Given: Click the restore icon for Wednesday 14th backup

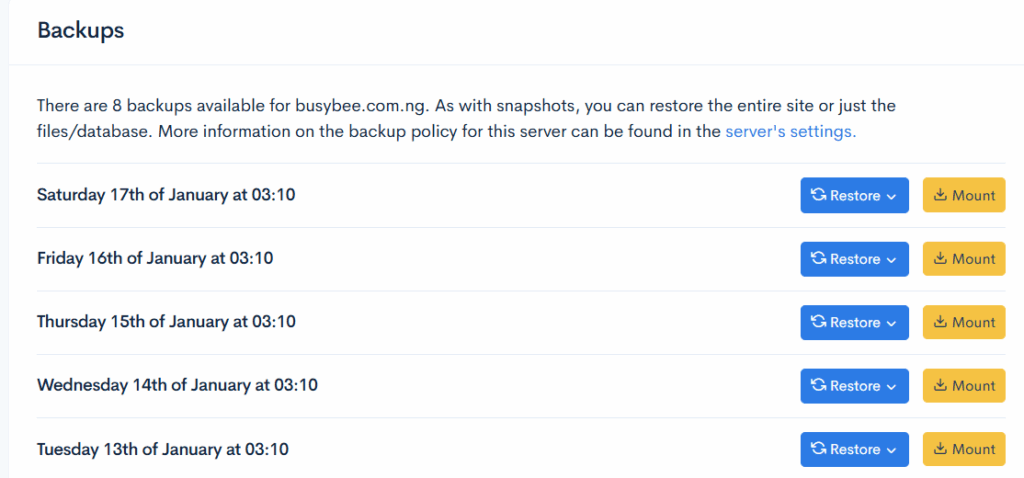Looking at the screenshot, I should click(x=818, y=386).
